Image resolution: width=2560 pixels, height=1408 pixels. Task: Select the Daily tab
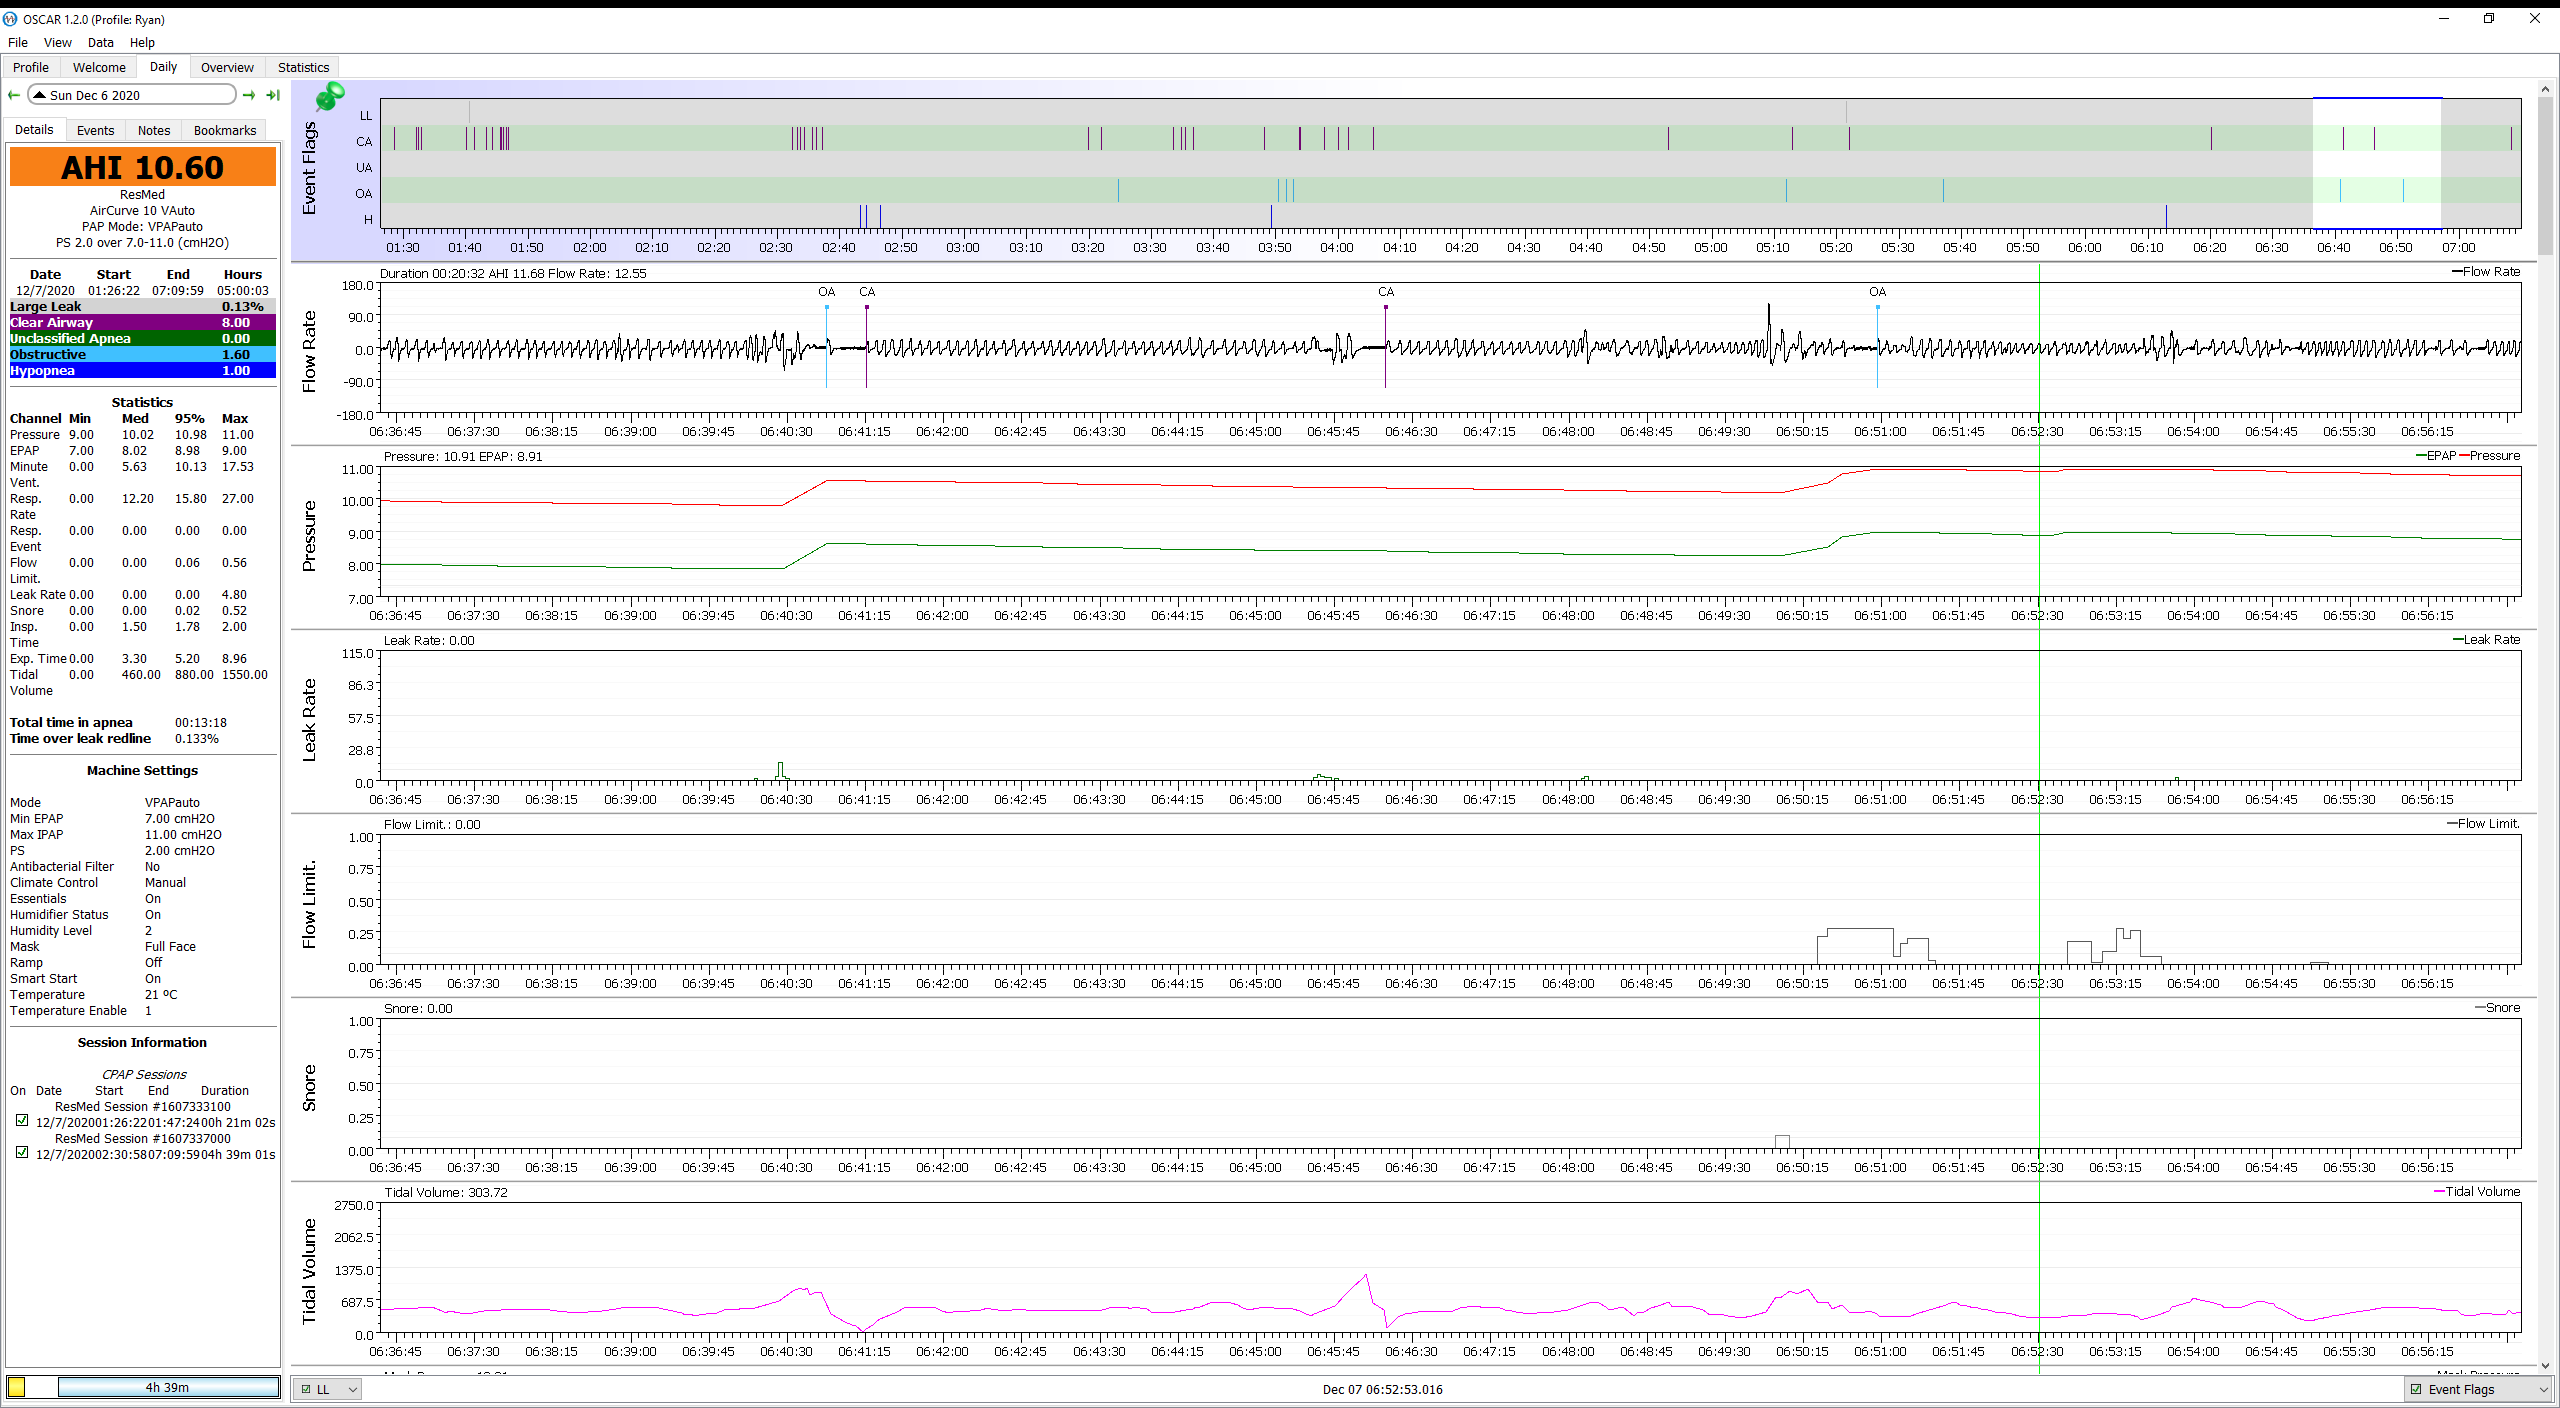(163, 67)
